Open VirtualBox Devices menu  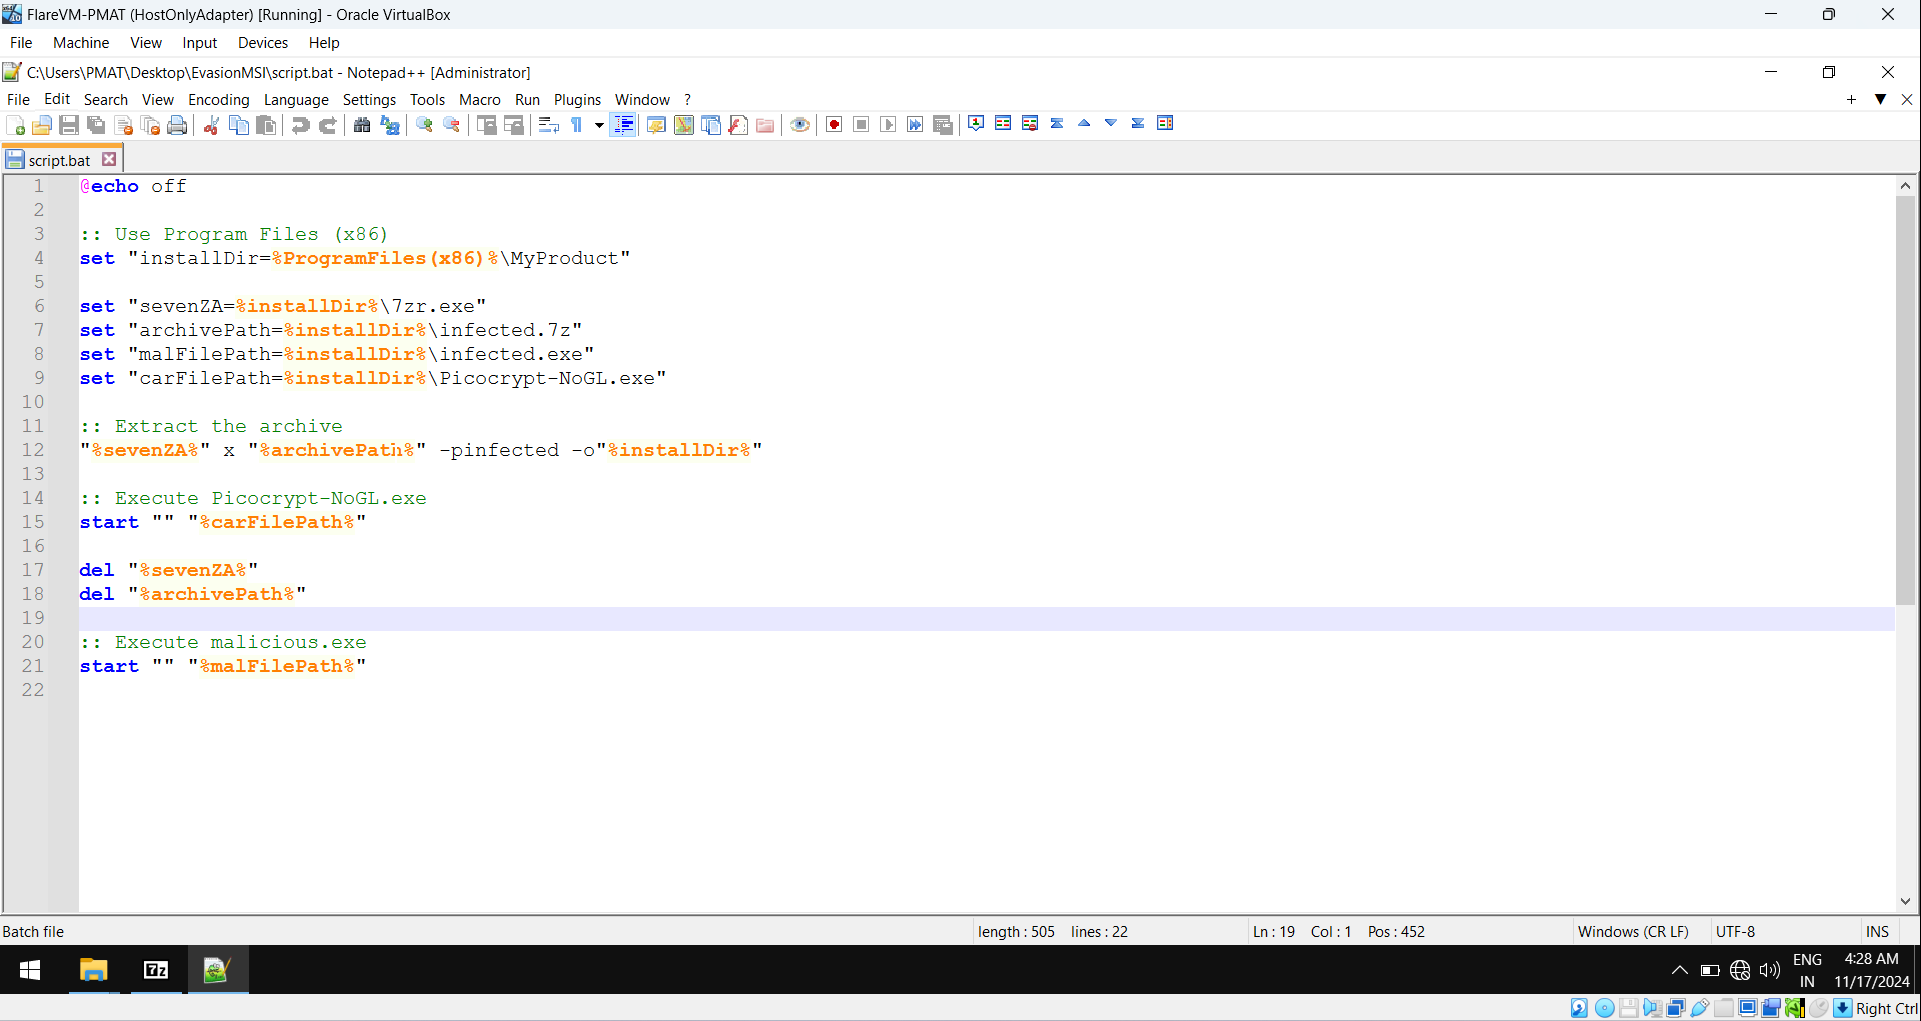tap(263, 42)
